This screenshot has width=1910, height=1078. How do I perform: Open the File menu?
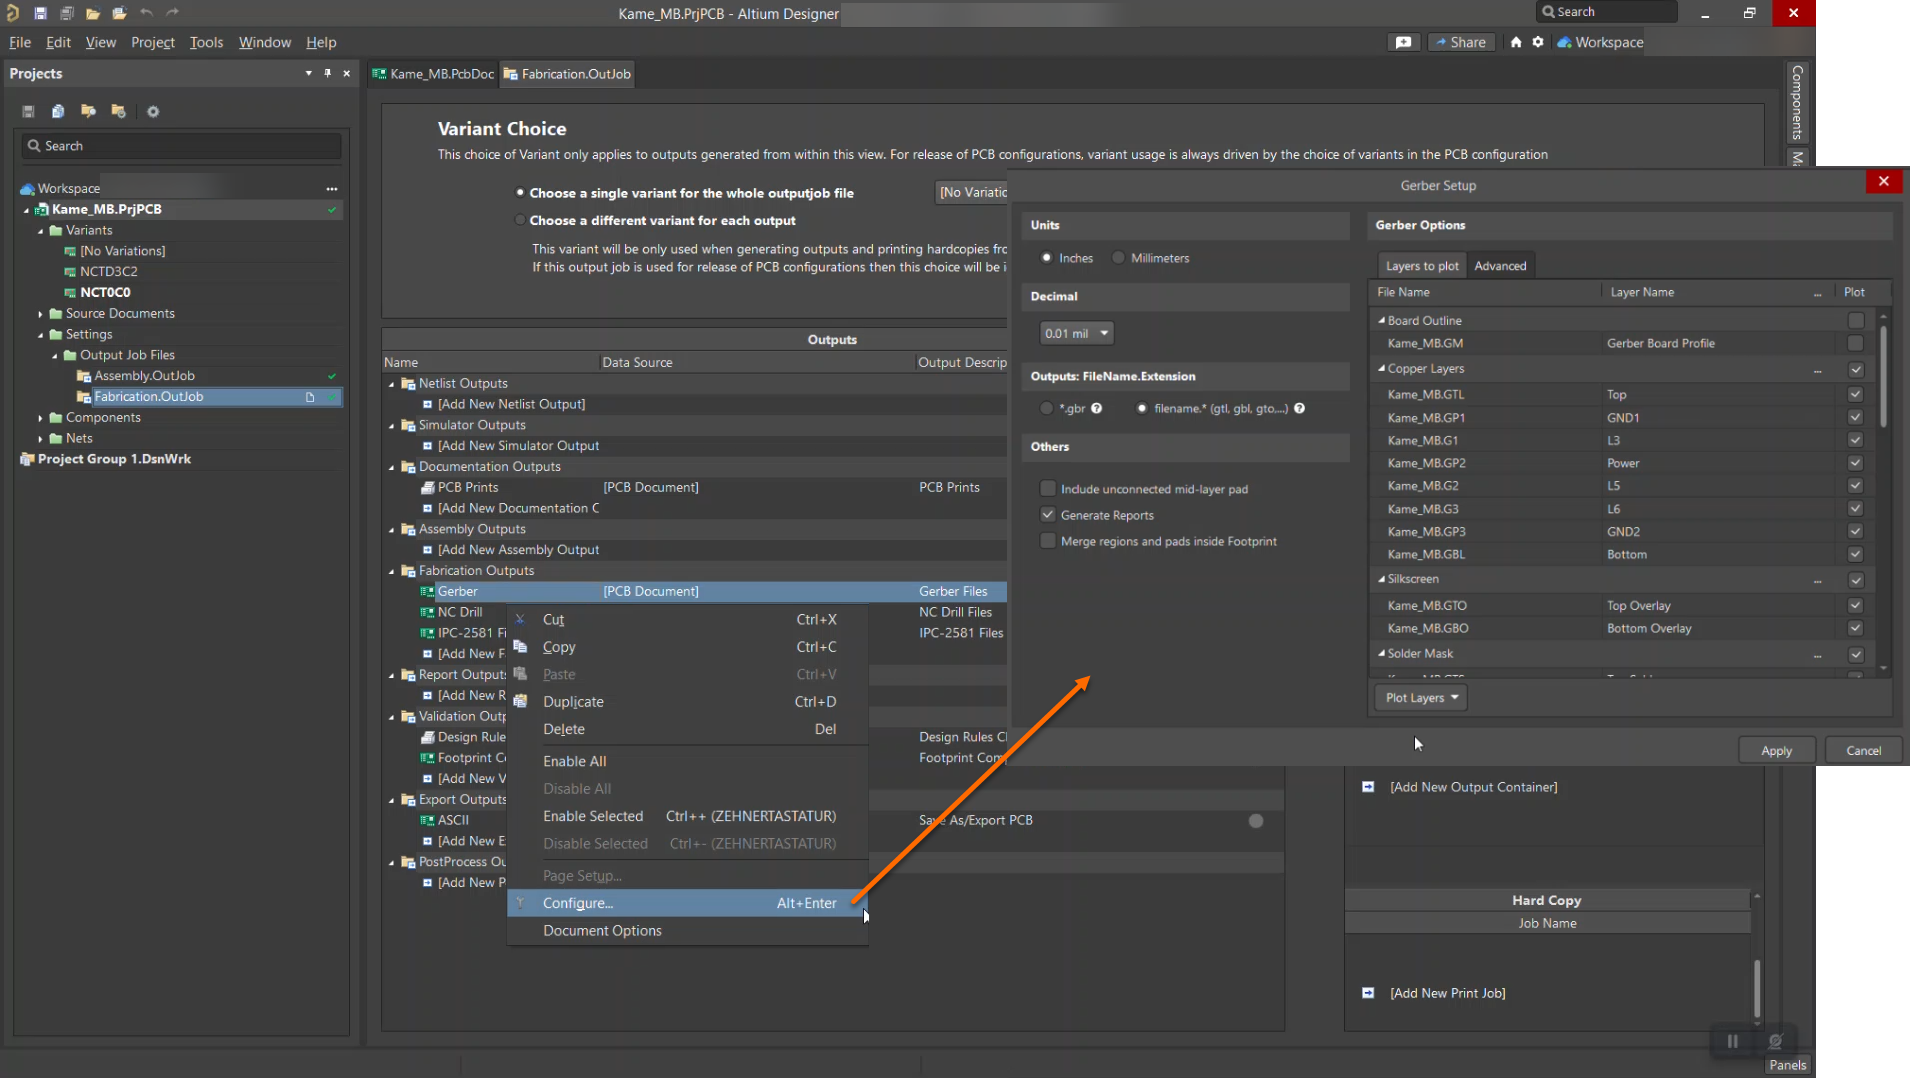[20, 42]
